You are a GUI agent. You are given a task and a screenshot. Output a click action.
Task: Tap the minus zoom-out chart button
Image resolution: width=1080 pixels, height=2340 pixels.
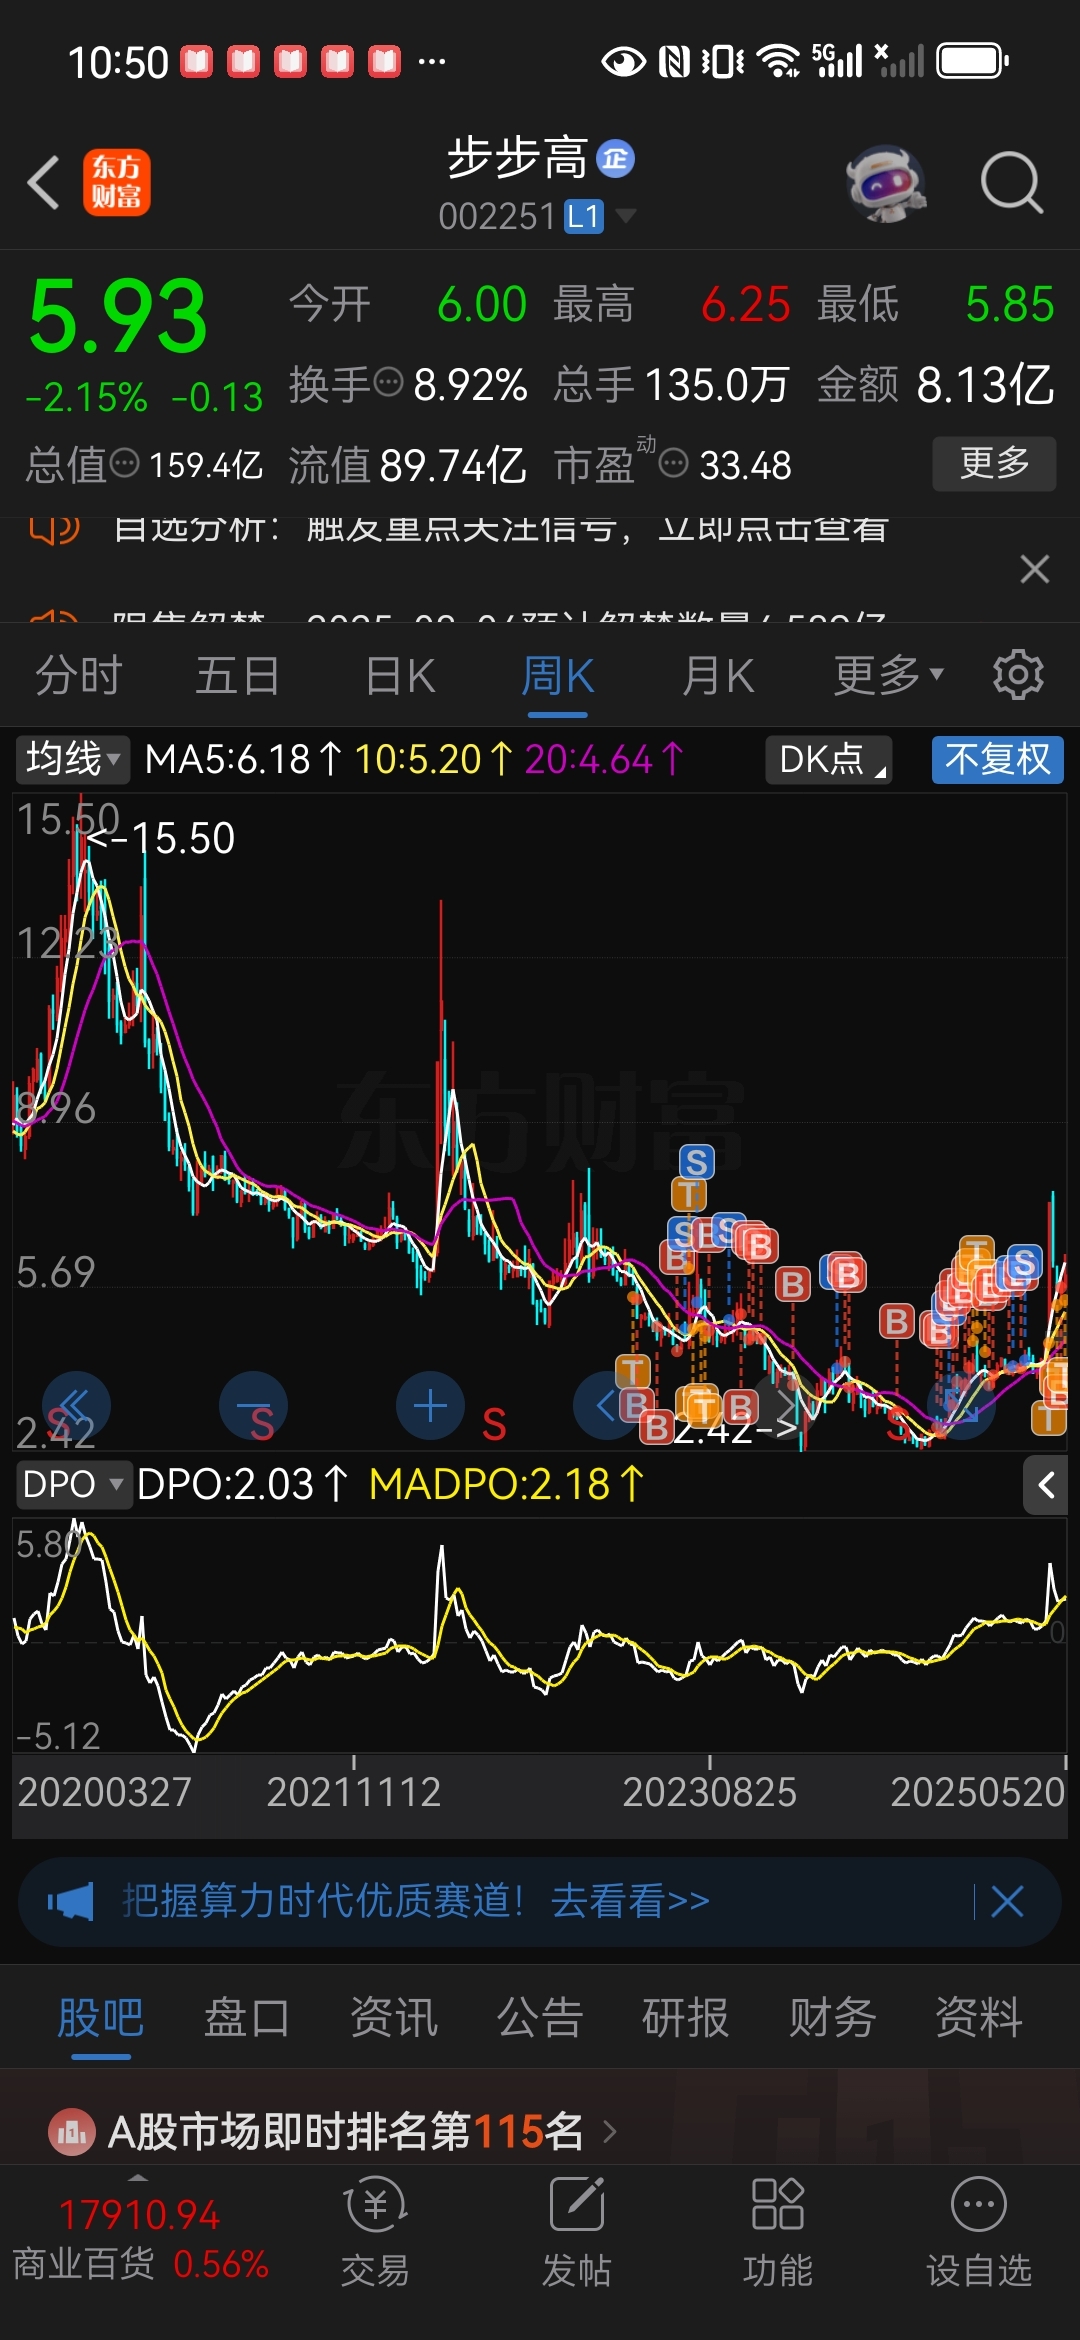pos(253,1405)
